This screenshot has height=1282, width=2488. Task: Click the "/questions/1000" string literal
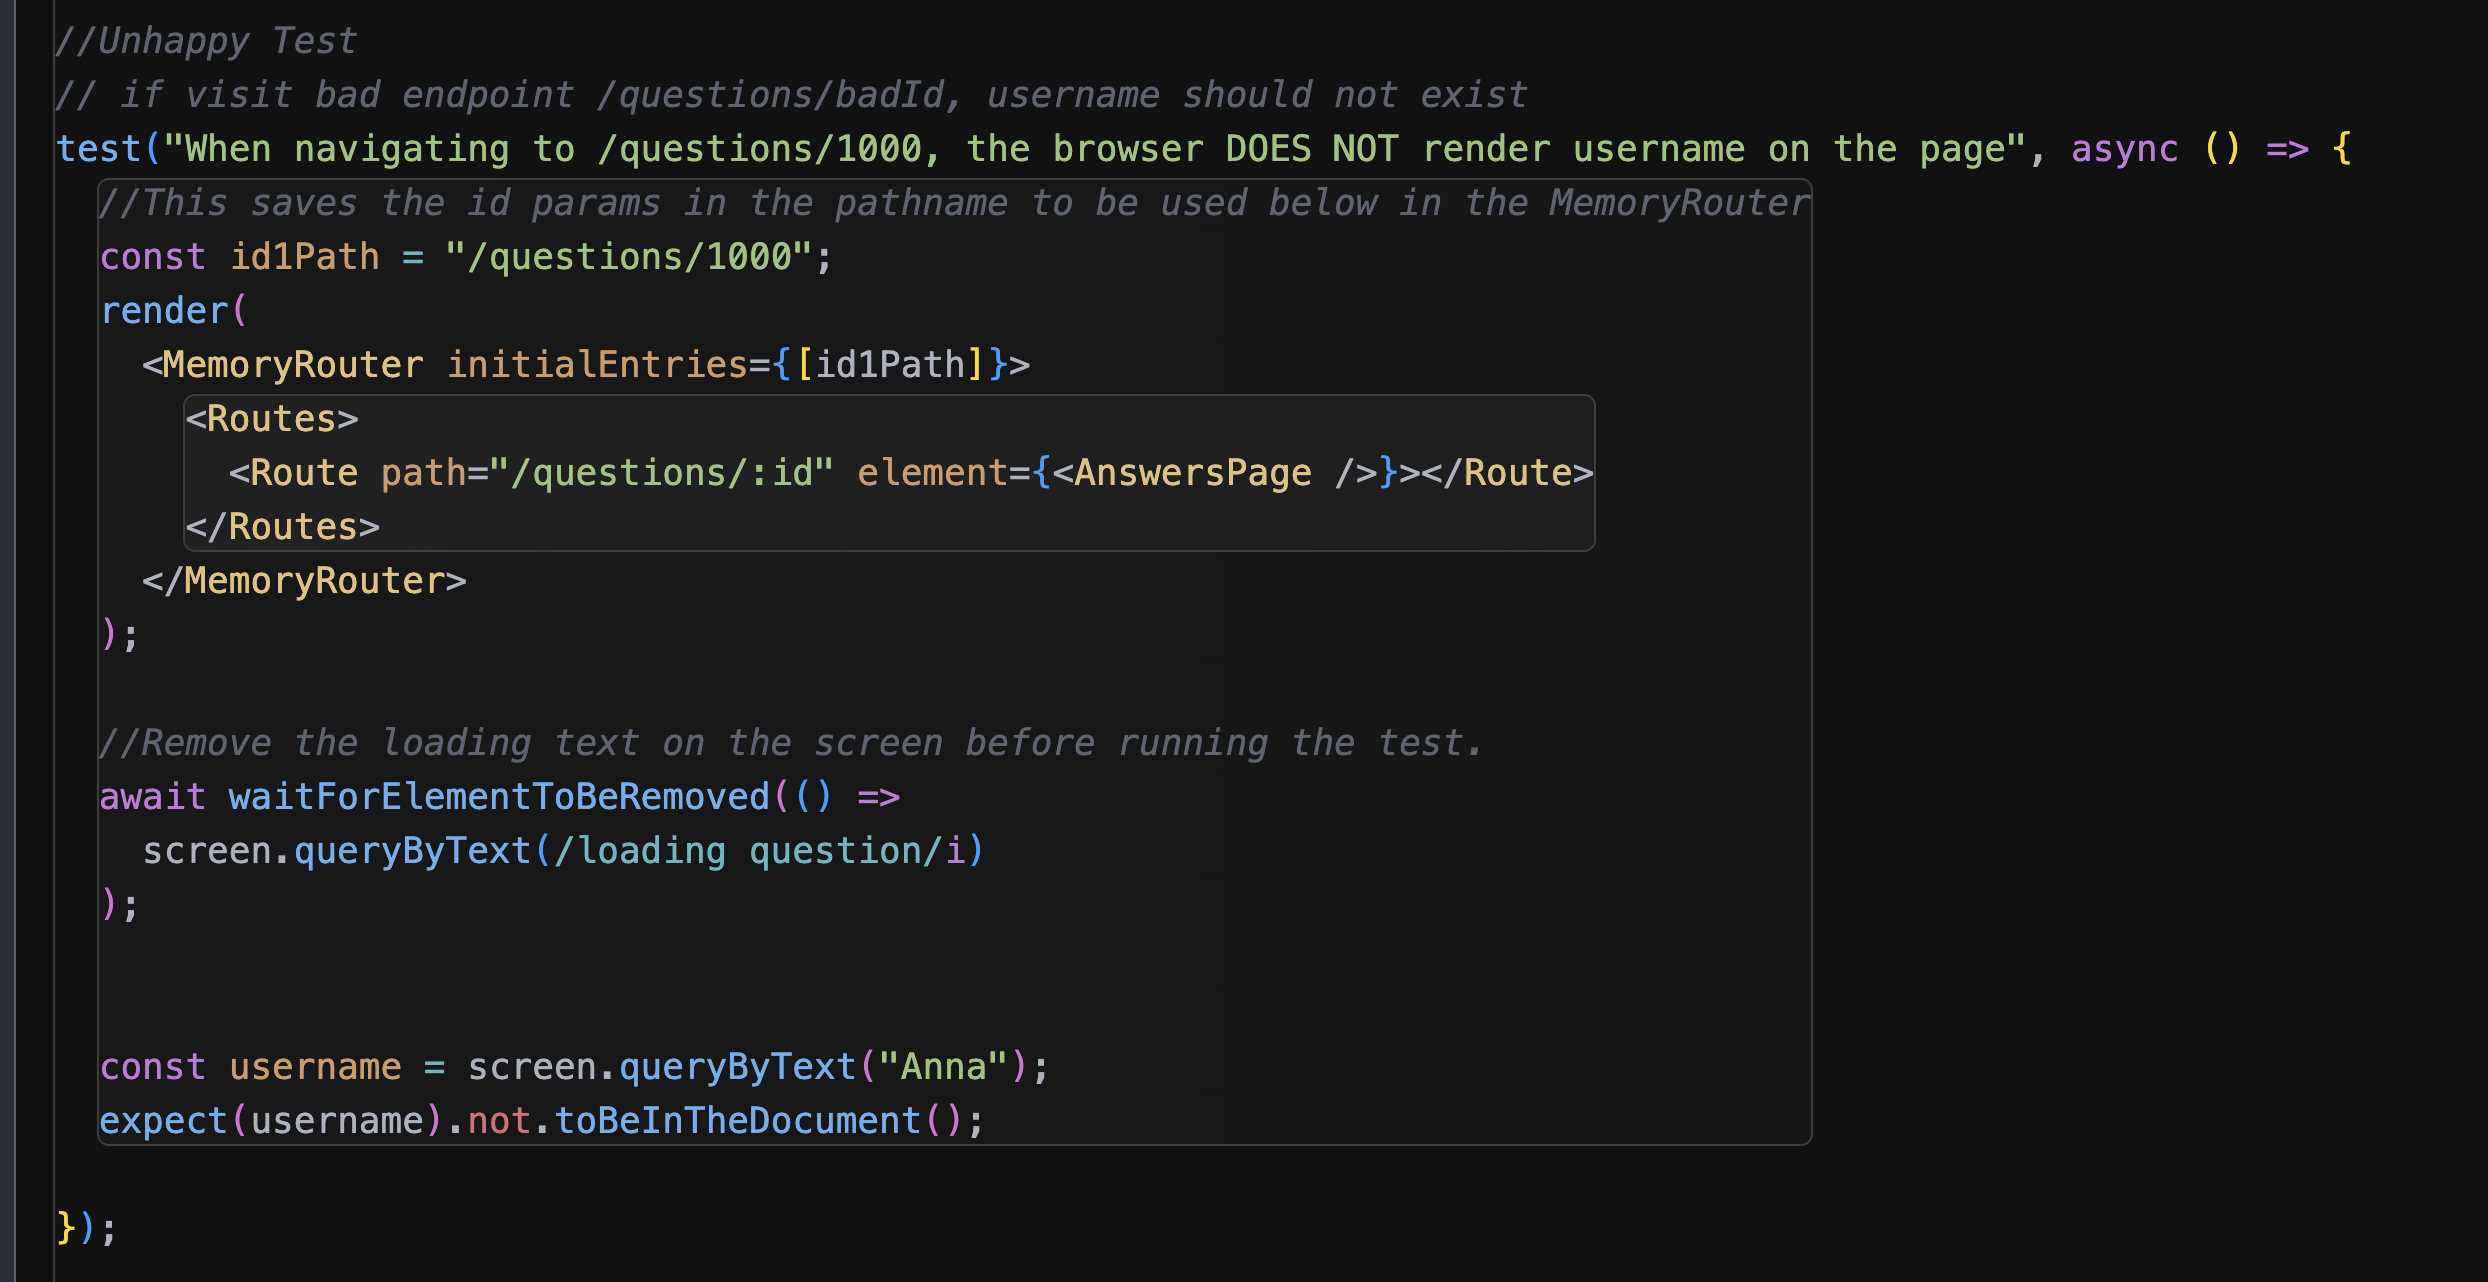coord(627,257)
